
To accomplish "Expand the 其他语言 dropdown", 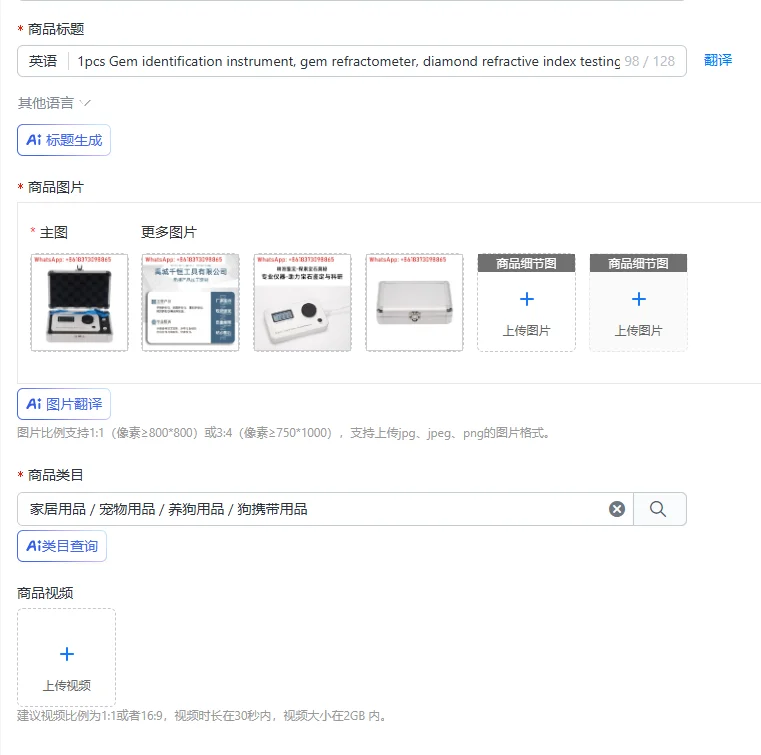I will coord(54,103).
